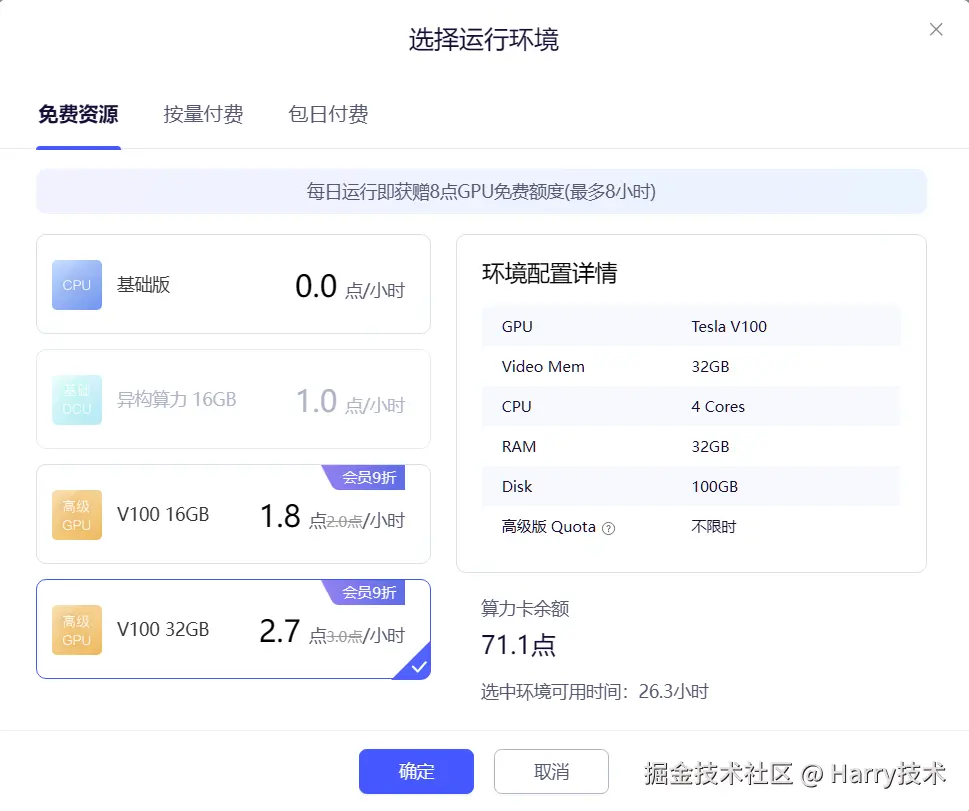Open the 包日付费 tab
969x811 pixels.
point(328,114)
